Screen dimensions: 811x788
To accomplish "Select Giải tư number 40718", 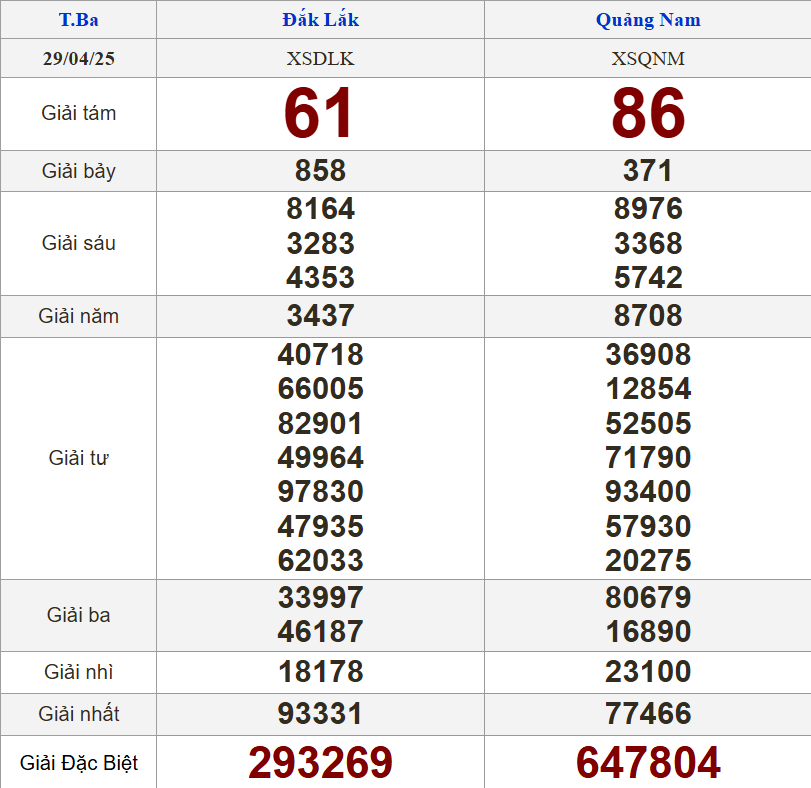I will (320, 355).
